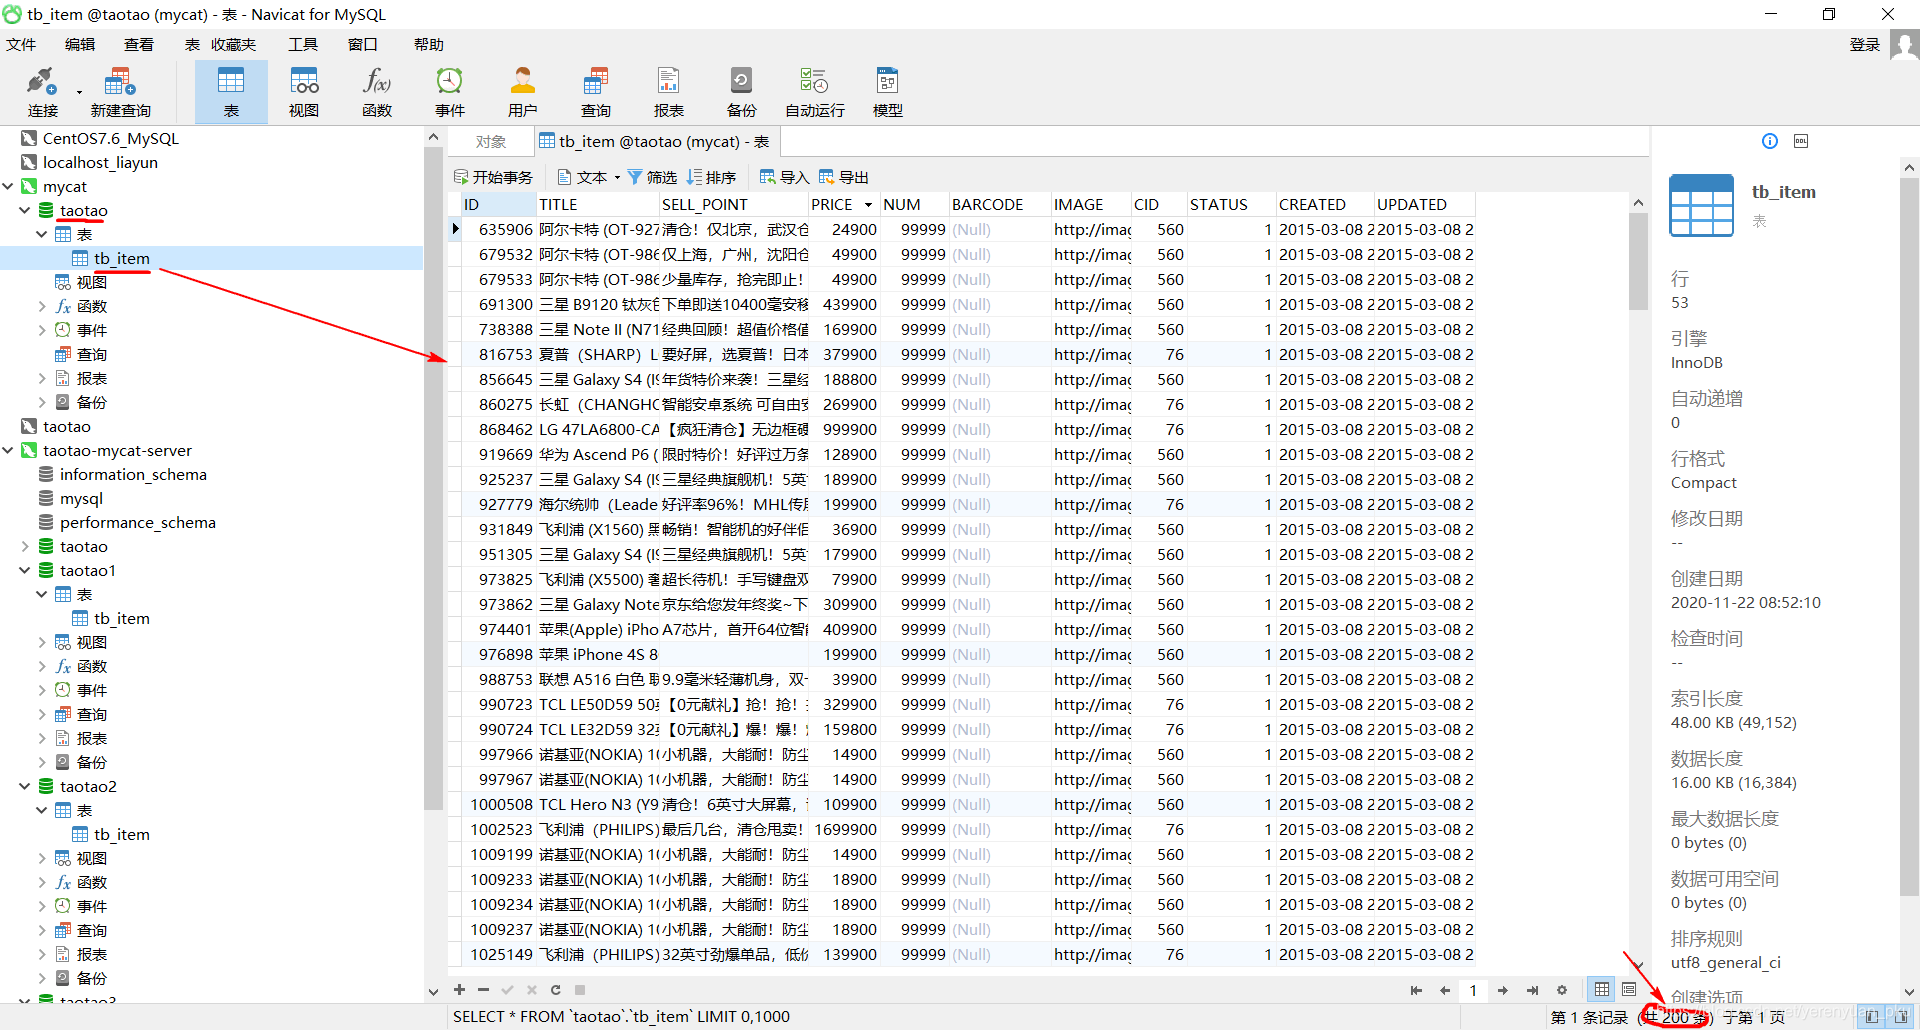The width and height of the screenshot is (1920, 1030).
Task: Open the 事件 (Event) toolbar button
Action: [450, 92]
